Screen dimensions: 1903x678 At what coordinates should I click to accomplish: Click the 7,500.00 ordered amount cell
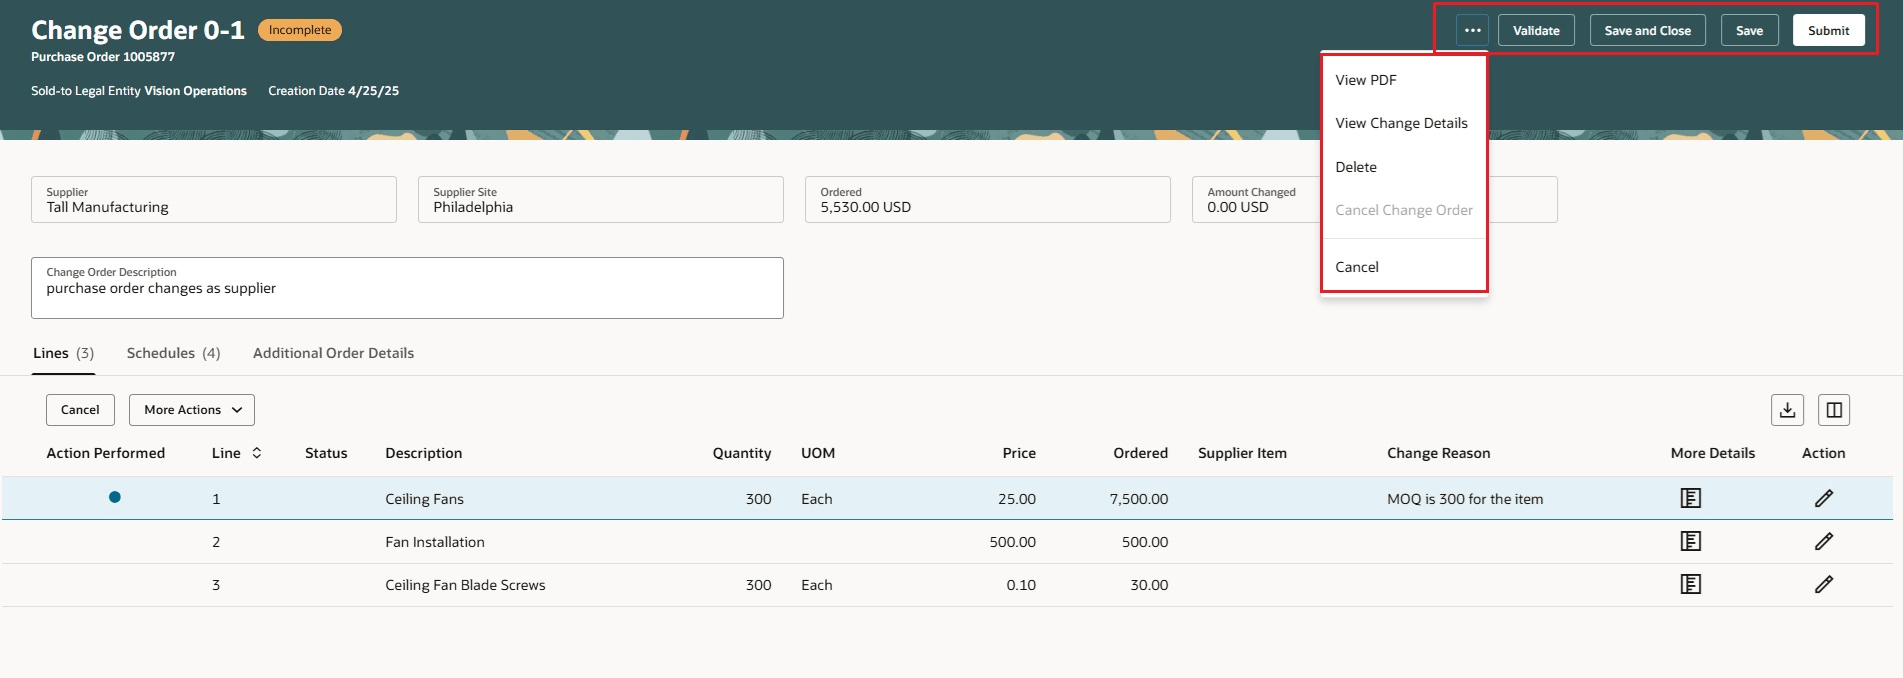pyautogui.click(x=1138, y=499)
